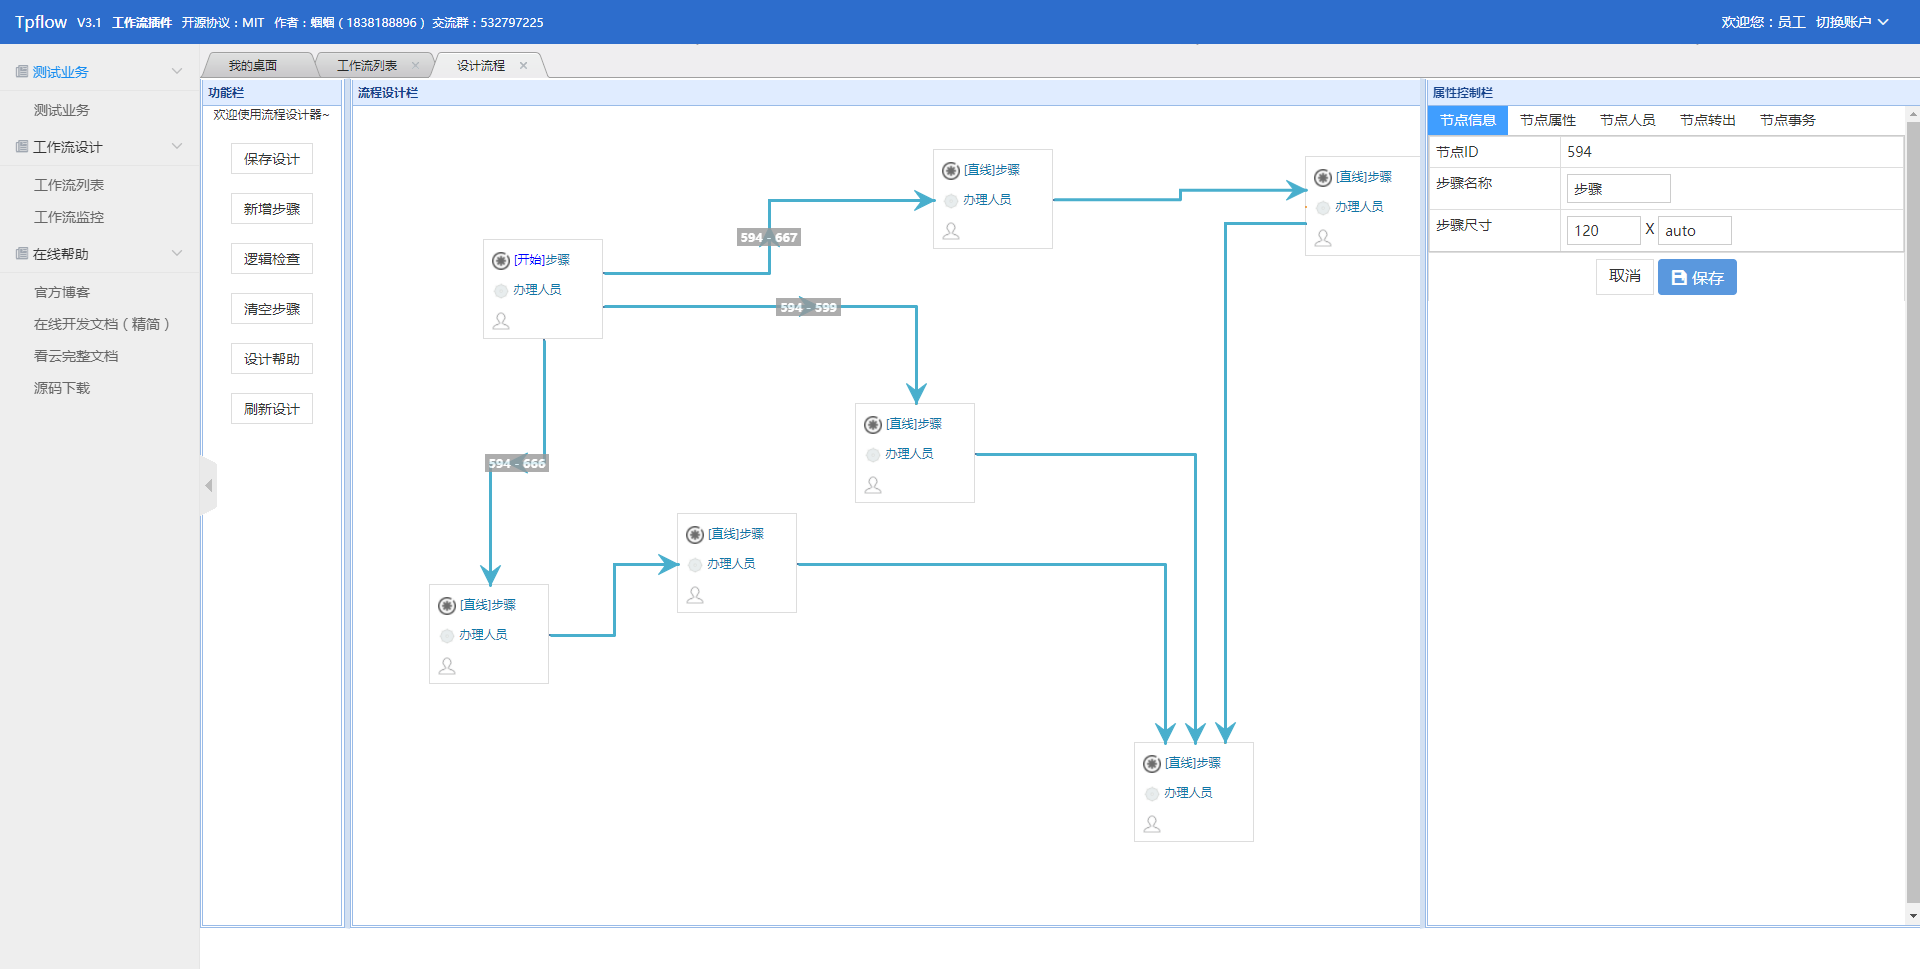Select the 办理人员 radio in 开始步骤 node
This screenshot has height=969, width=1920.
click(x=501, y=291)
